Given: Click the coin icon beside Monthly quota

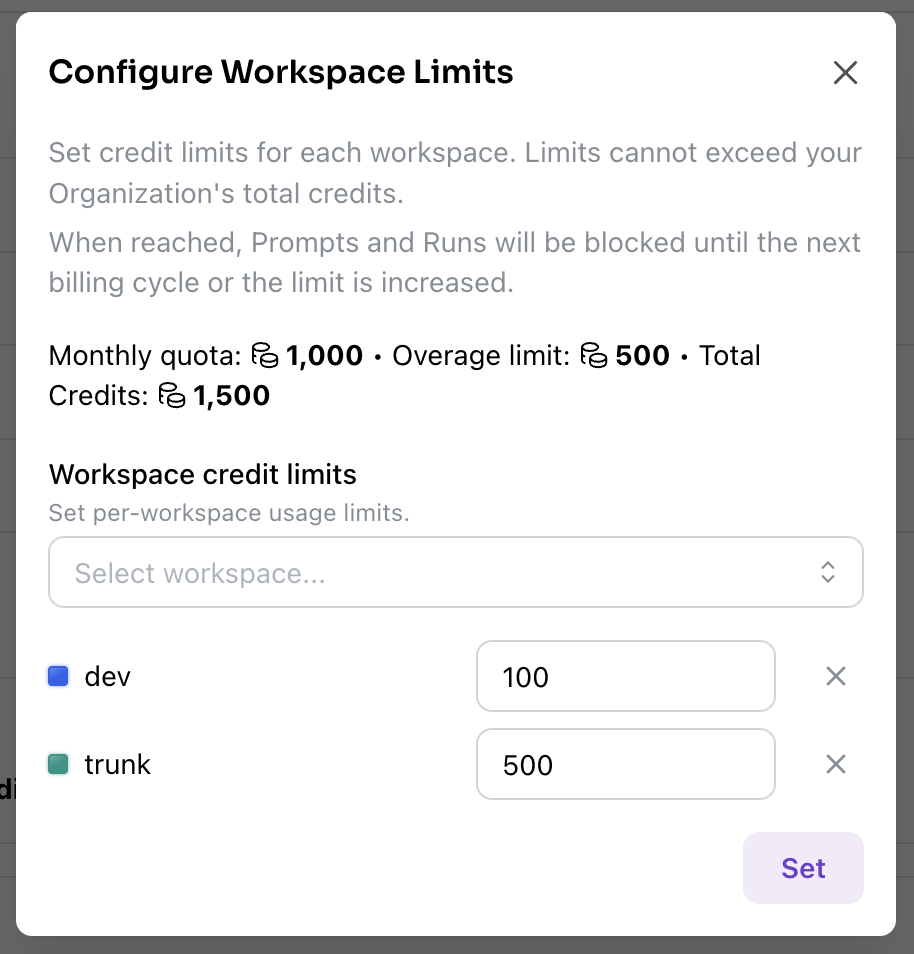Looking at the screenshot, I should click(264, 356).
